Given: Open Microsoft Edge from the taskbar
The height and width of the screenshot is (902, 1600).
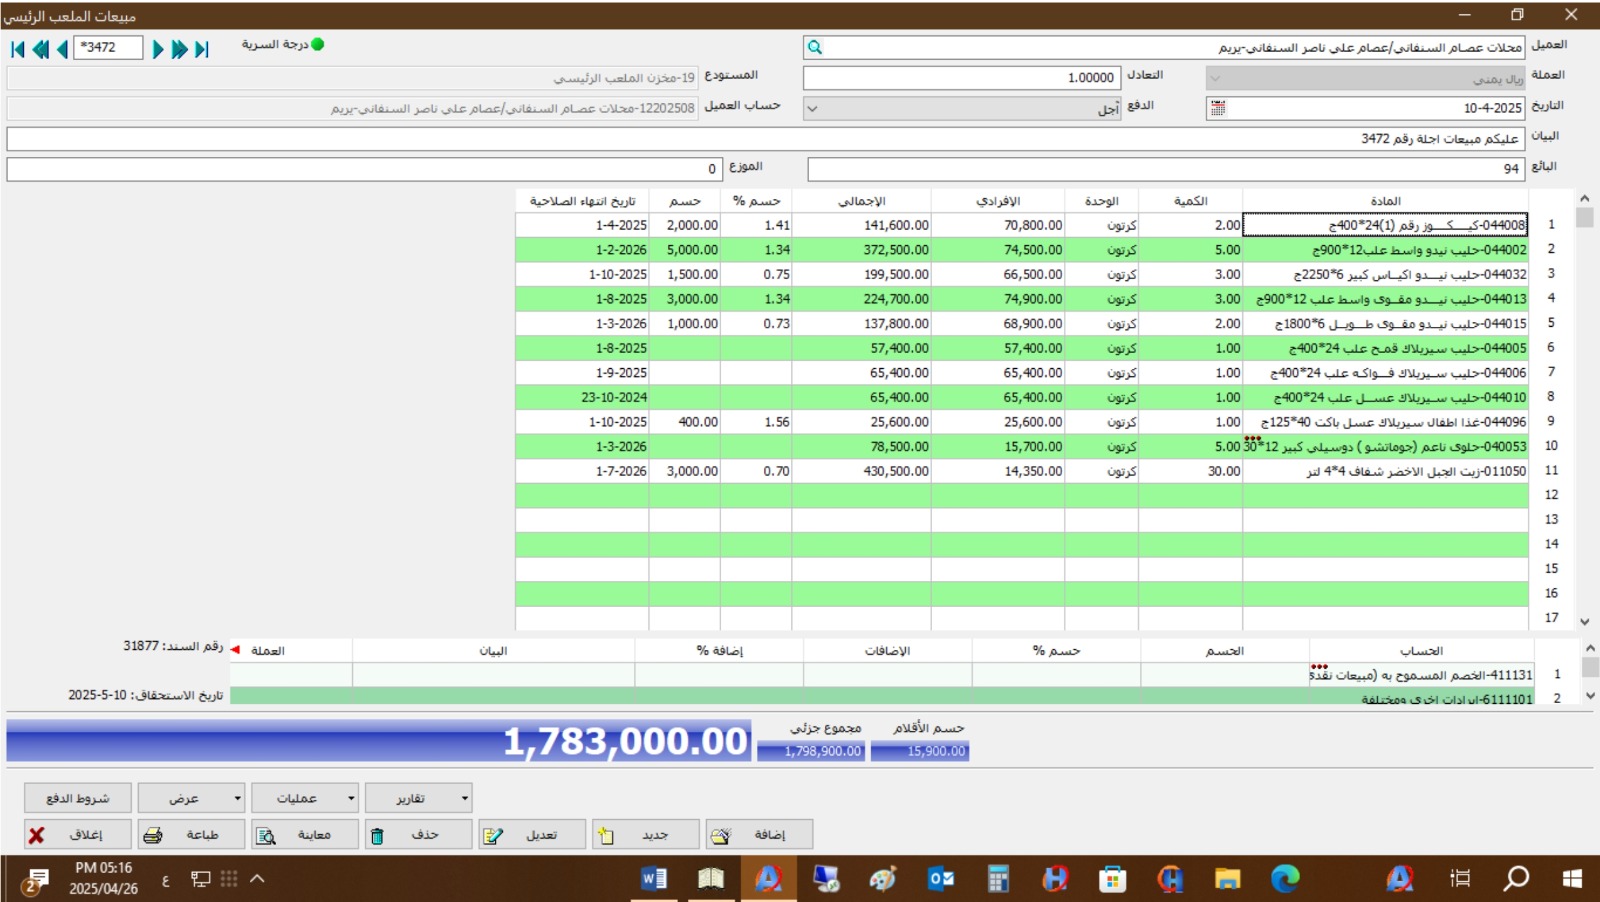Looking at the screenshot, I should (x=1284, y=879).
